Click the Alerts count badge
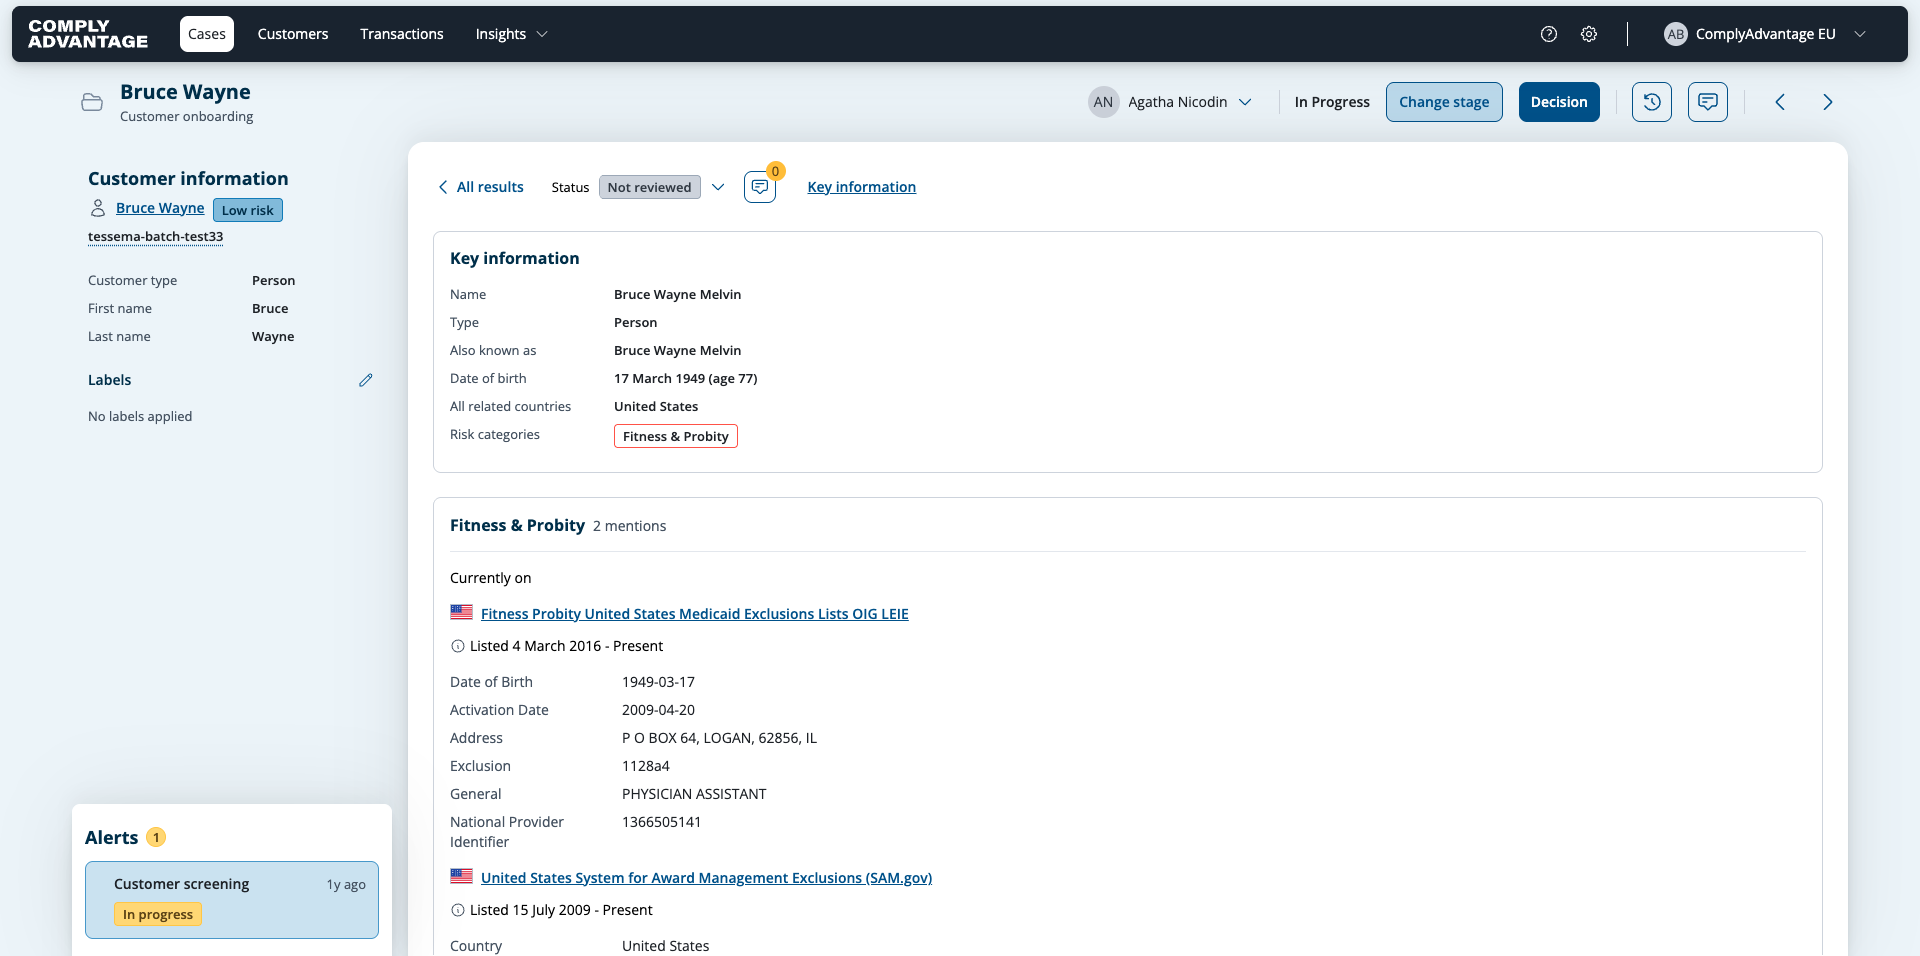 tap(156, 837)
